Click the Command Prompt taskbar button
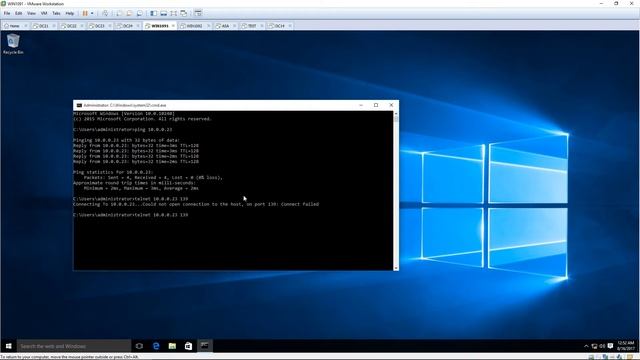Viewport: 640px width, 360px height. (204, 346)
